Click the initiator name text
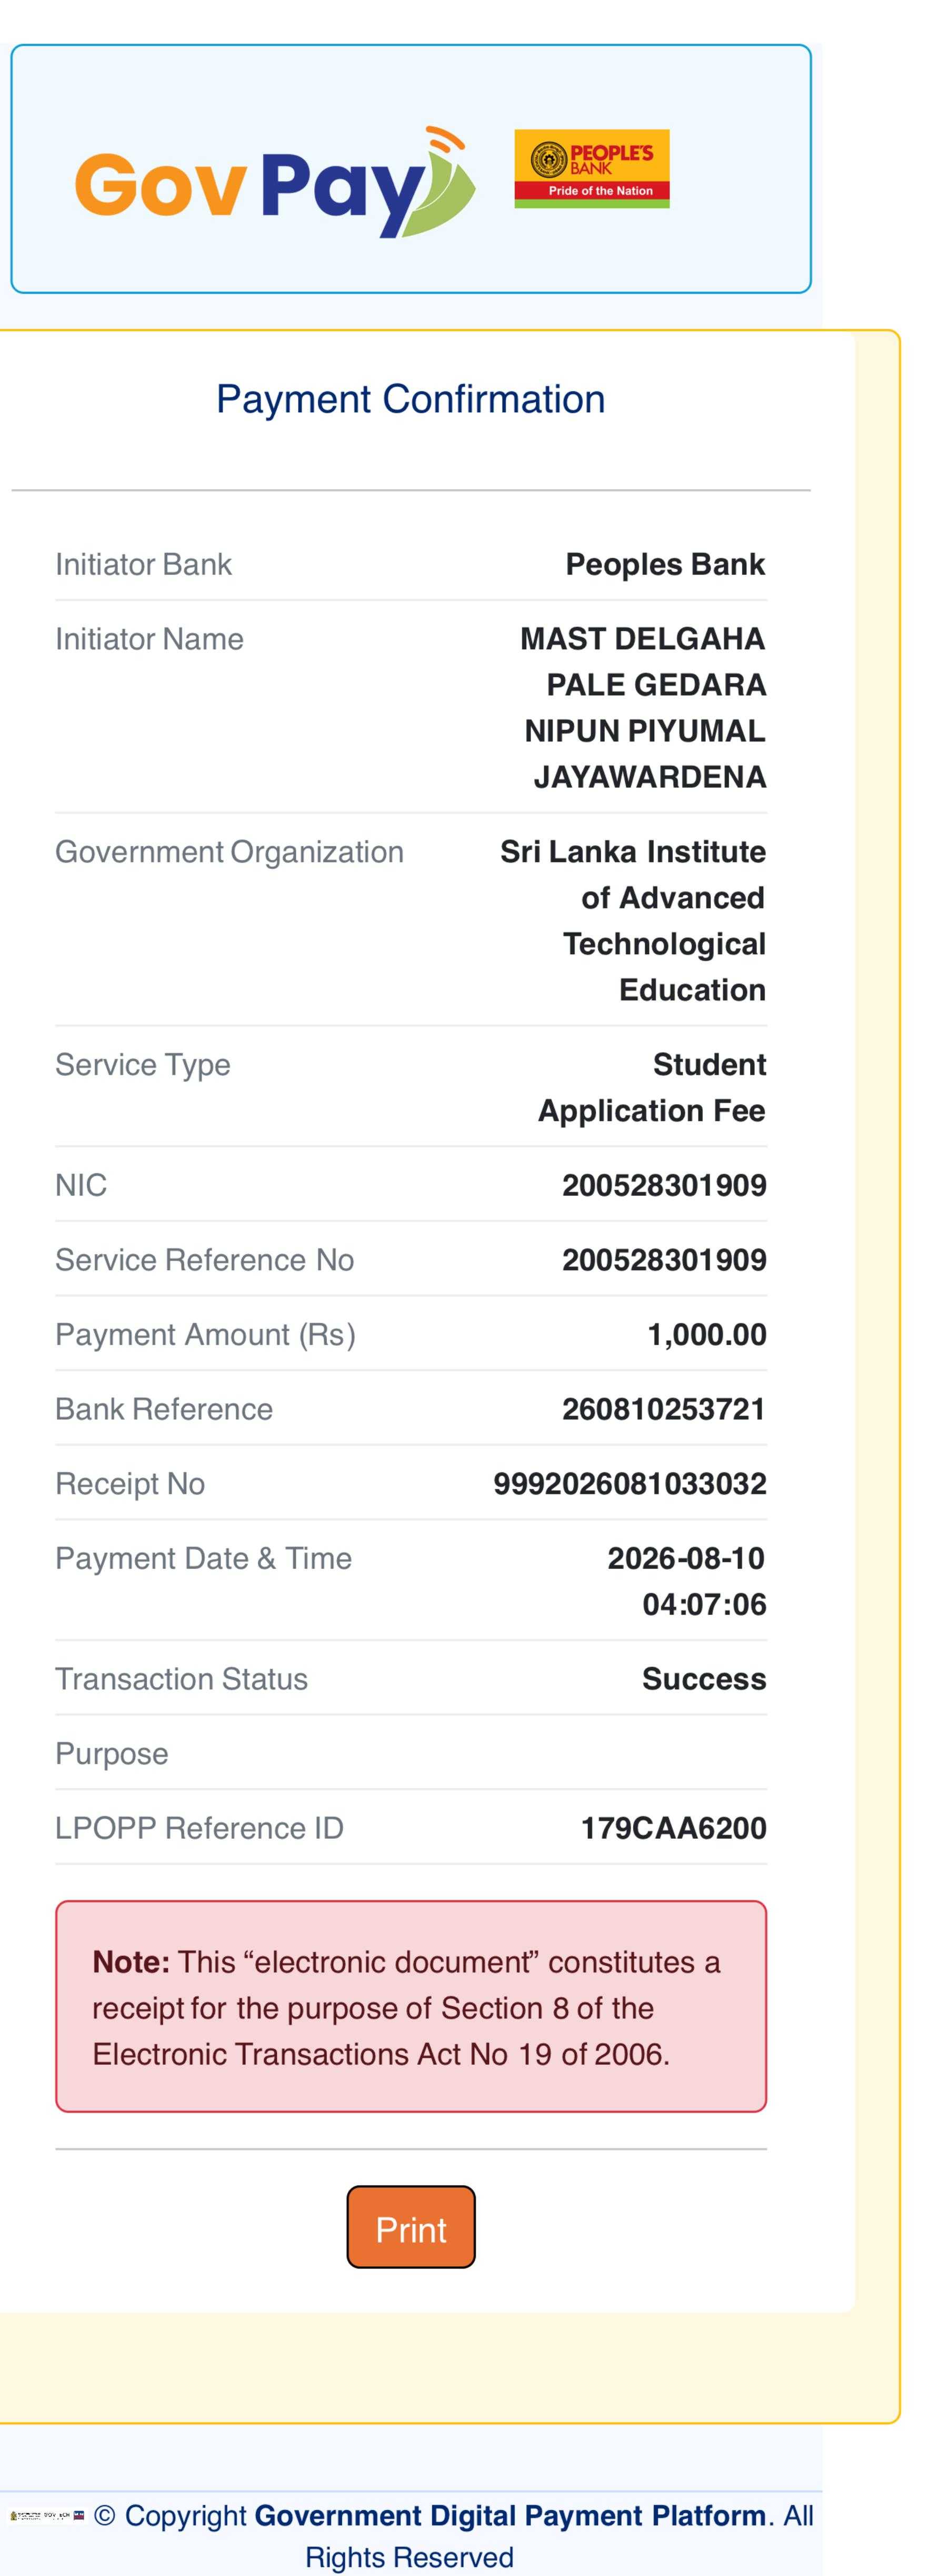The image size is (928, 2576). (x=643, y=708)
